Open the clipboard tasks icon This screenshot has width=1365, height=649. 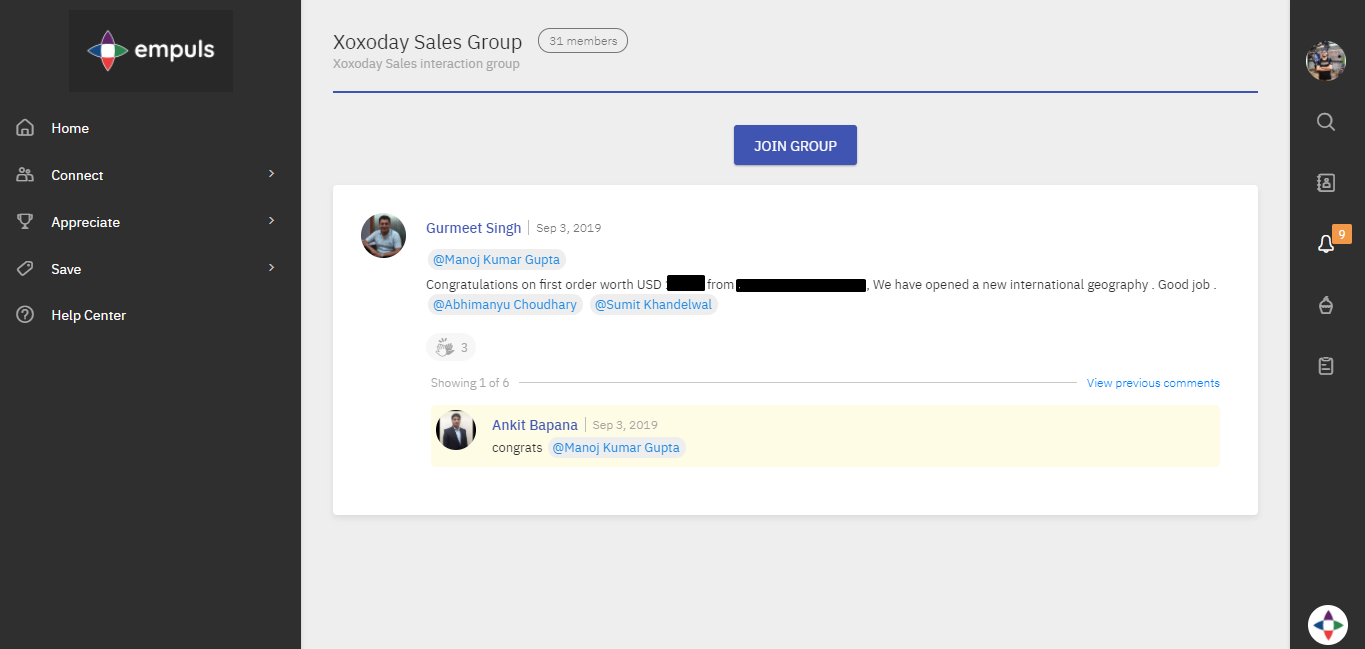click(1326, 366)
